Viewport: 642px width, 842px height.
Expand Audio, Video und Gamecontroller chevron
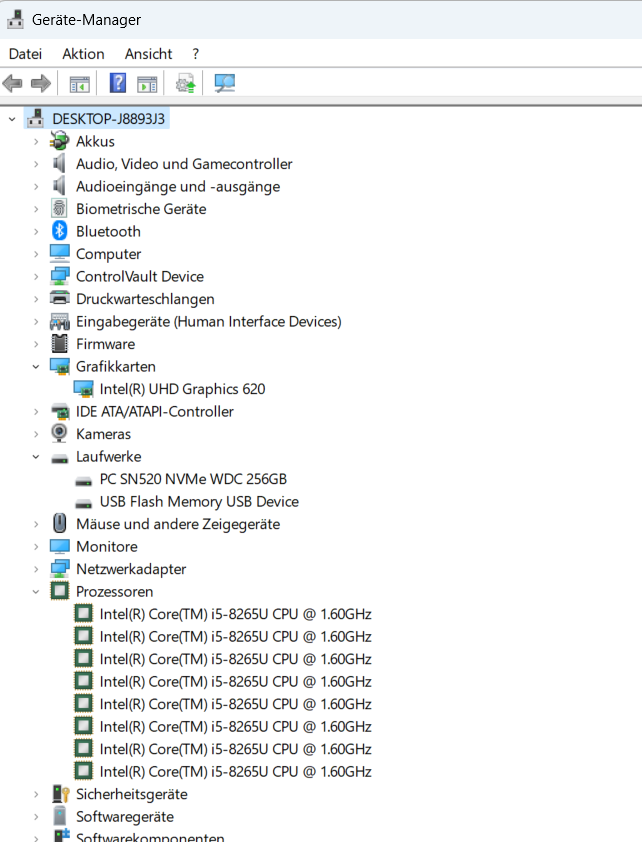pos(36,164)
